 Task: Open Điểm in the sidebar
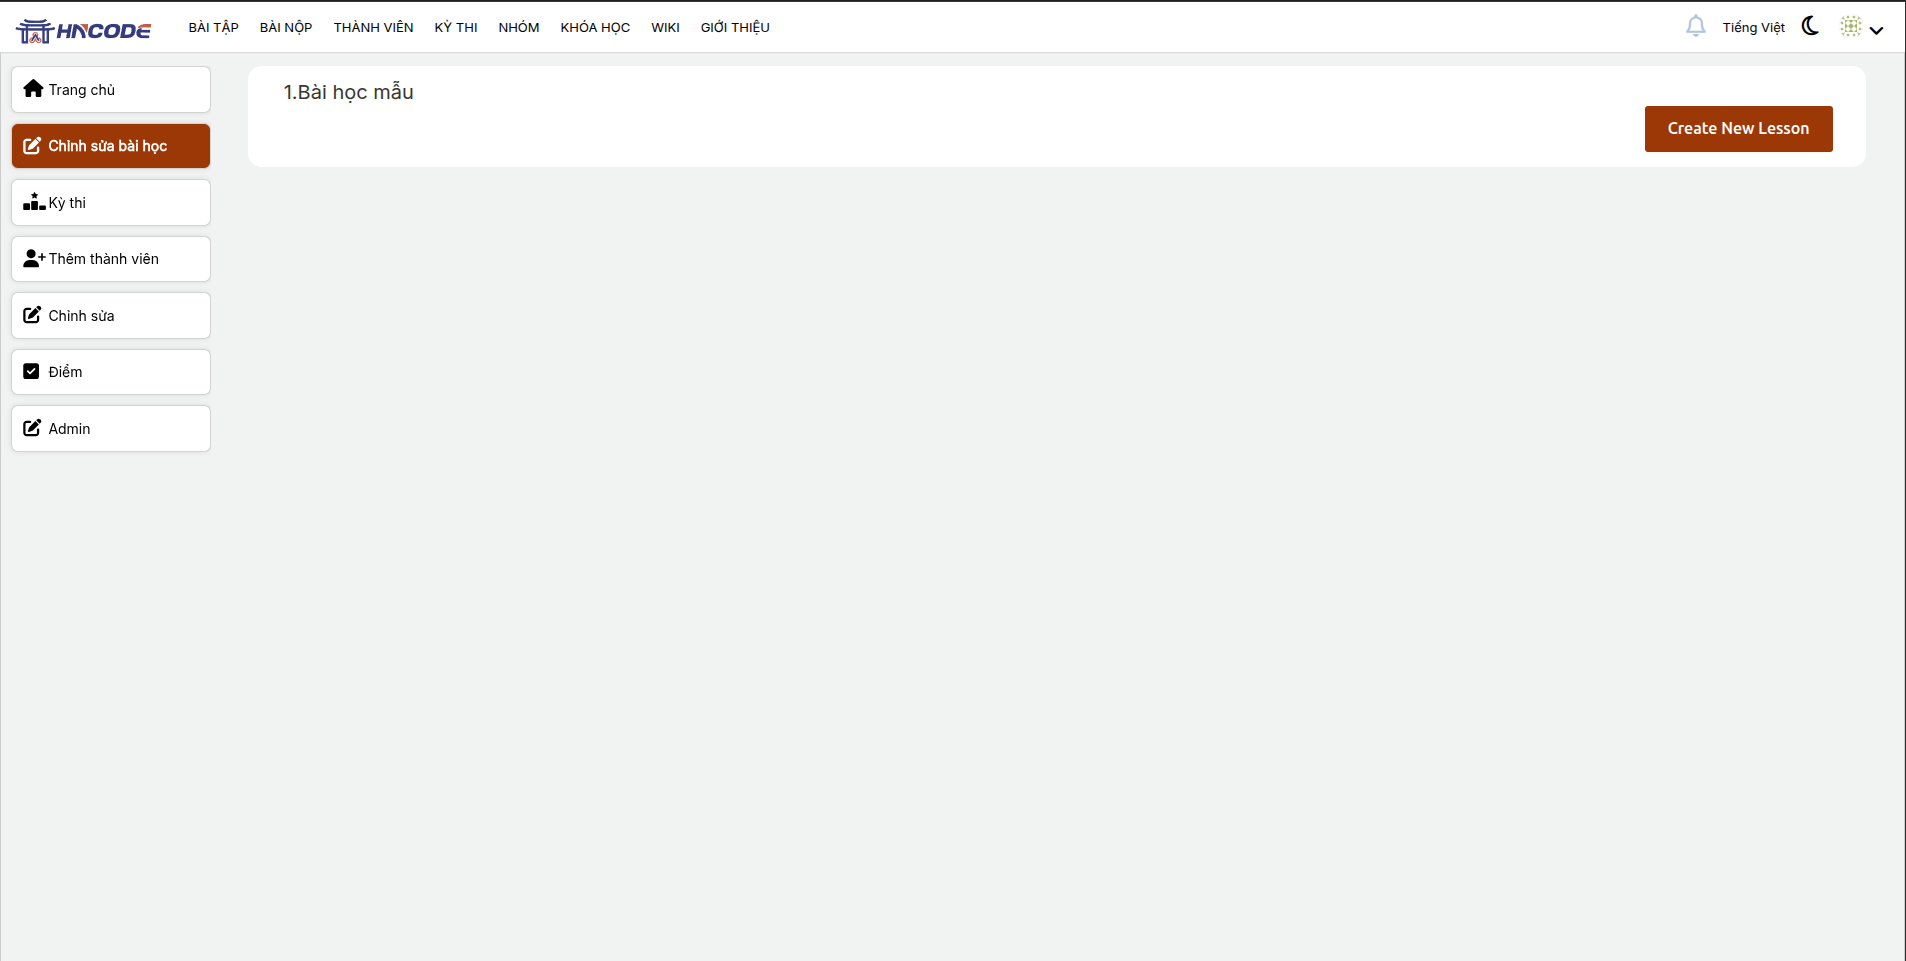point(111,372)
